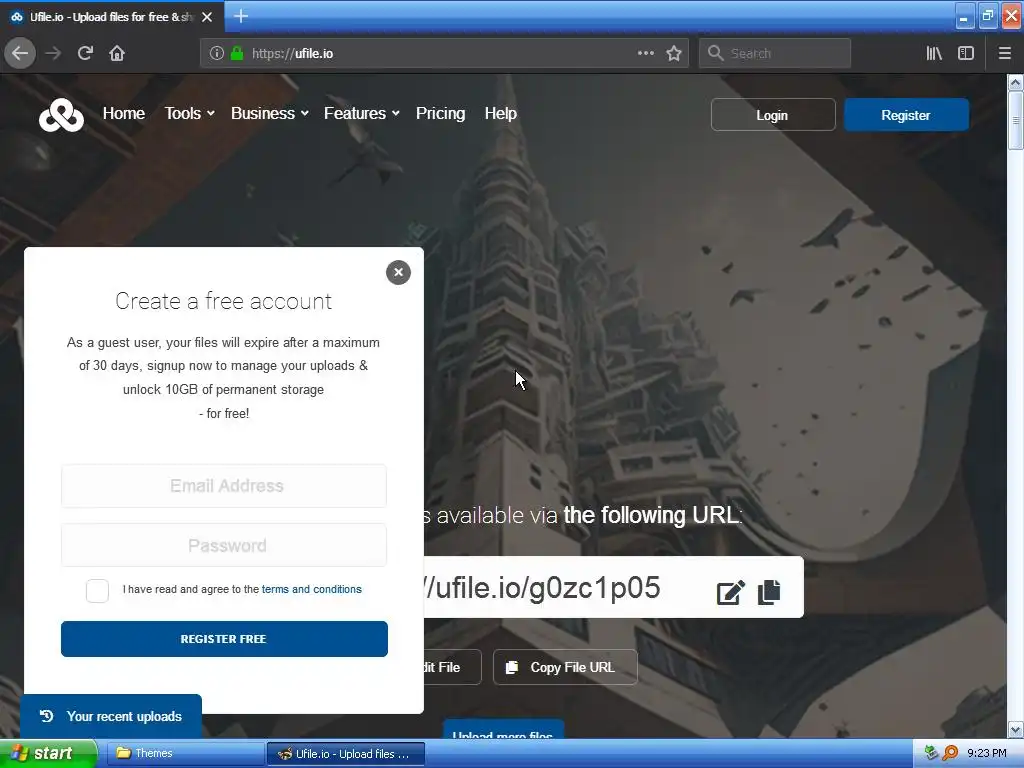Expand the Features dropdown menu
This screenshot has height=768, width=1024.
(x=362, y=114)
